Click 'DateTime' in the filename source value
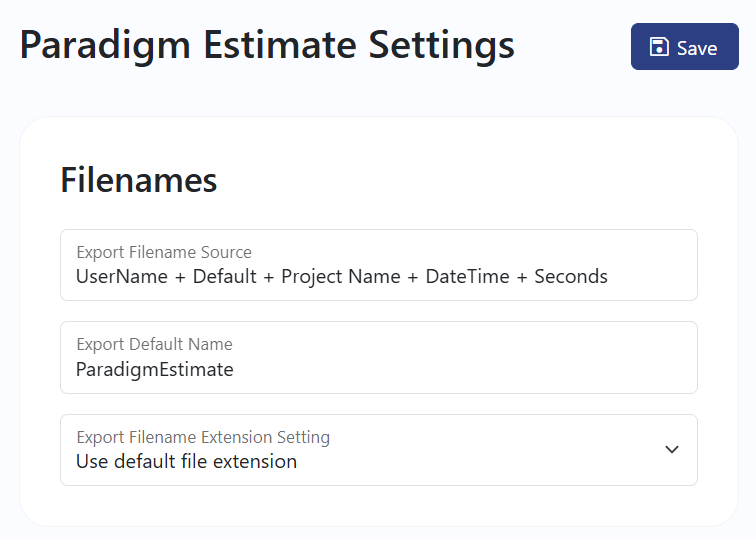The image size is (756, 539). [x=467, y=276]
